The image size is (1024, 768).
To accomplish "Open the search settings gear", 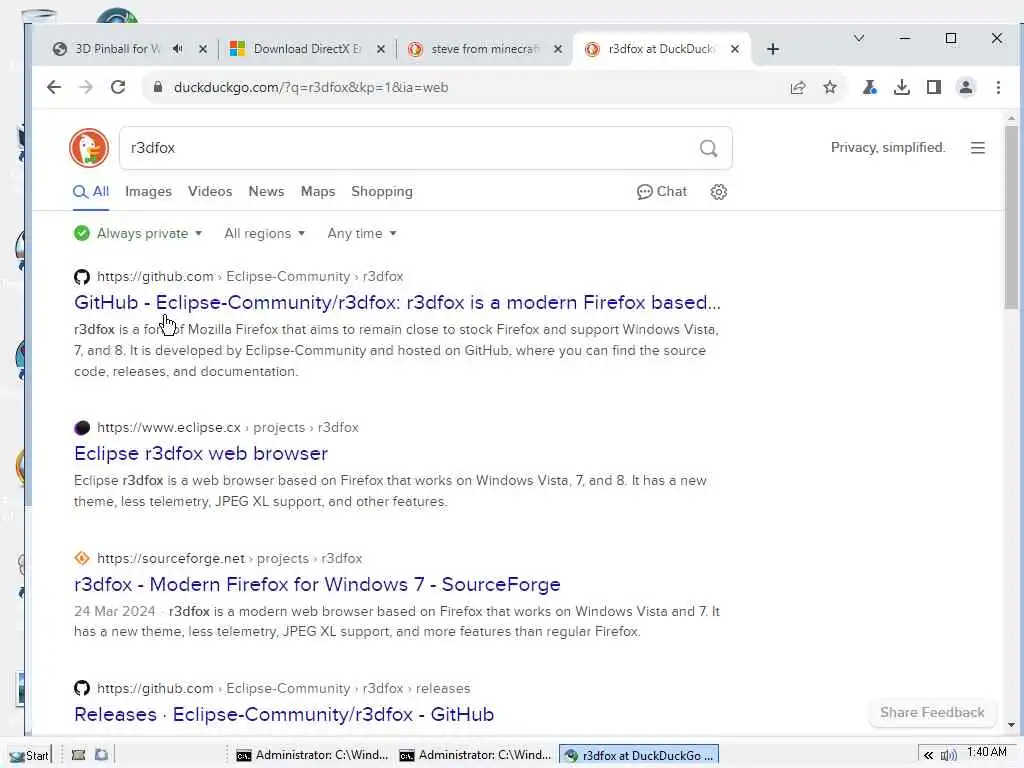I will point(719,192).
